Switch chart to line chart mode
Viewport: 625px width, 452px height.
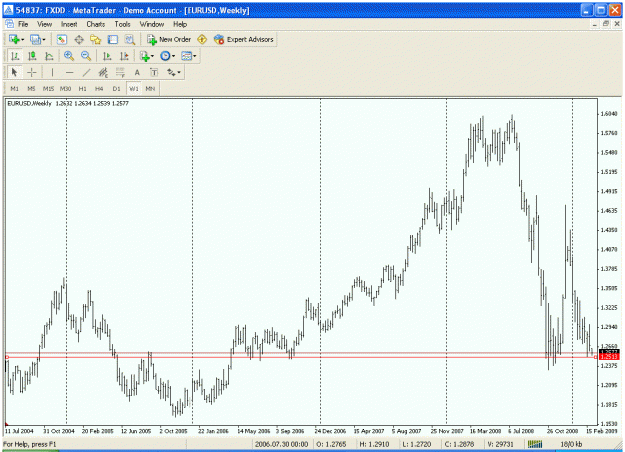coord(49,56)
